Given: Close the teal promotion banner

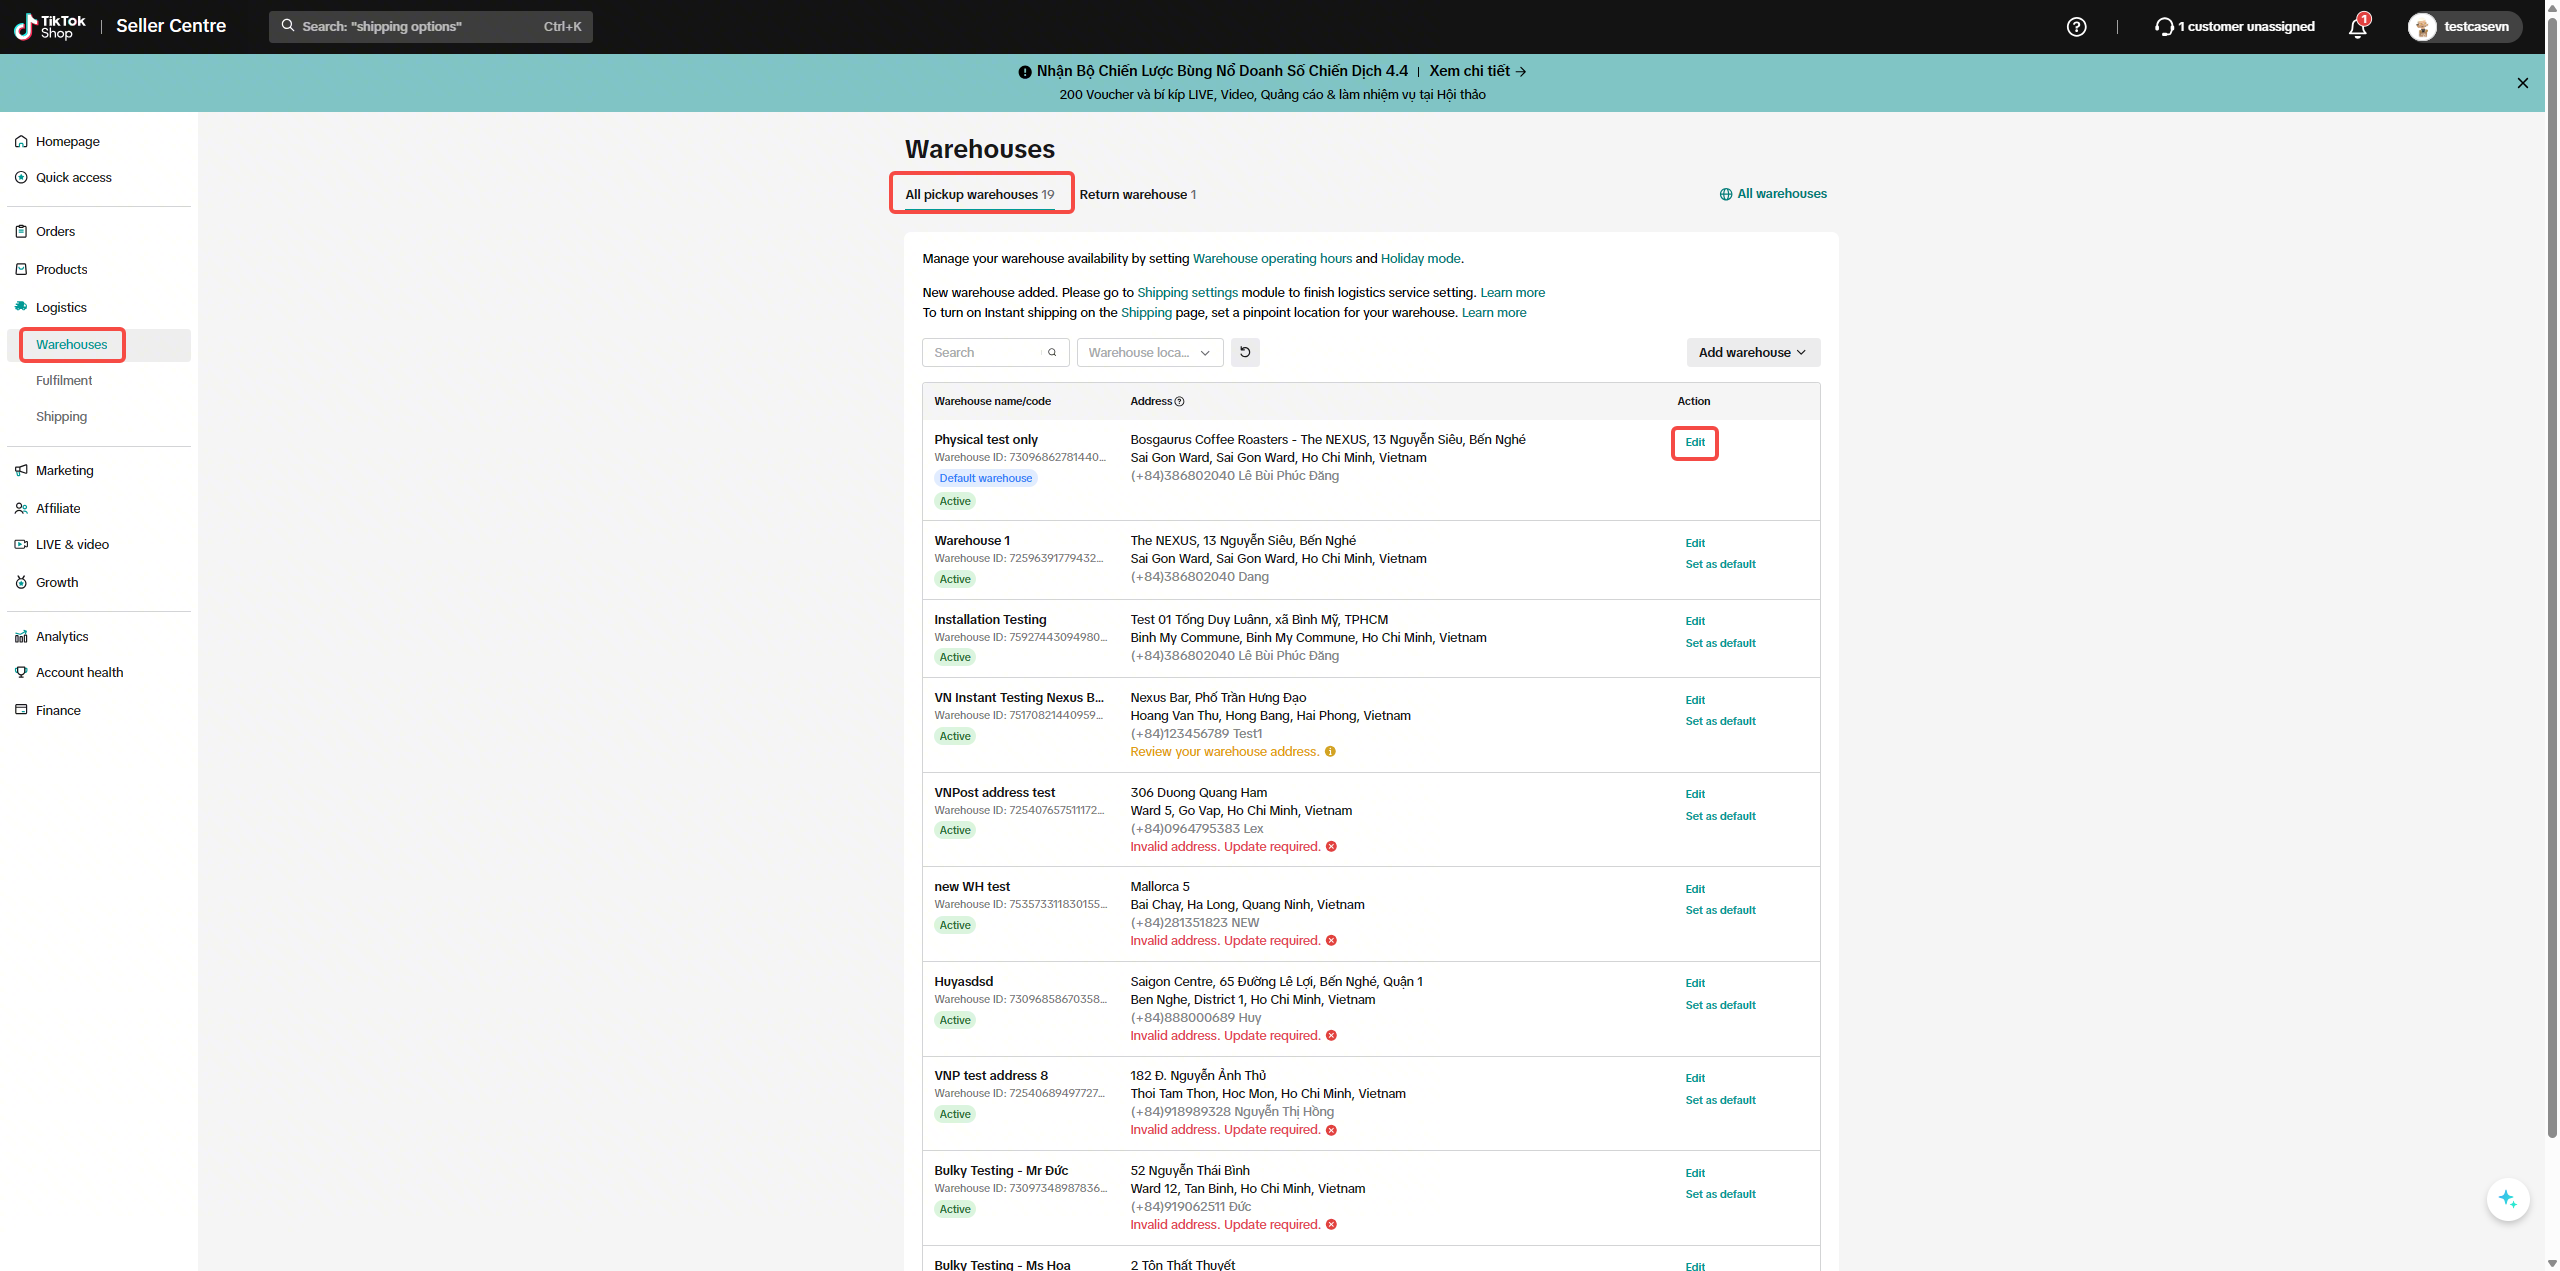Looking at the screenshot, I should (x=2522, y=83).
